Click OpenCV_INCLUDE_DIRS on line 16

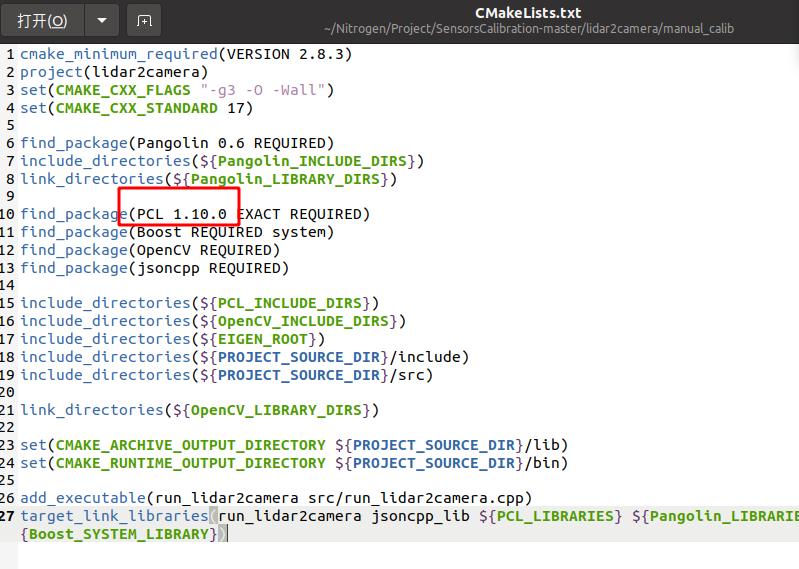303,321
